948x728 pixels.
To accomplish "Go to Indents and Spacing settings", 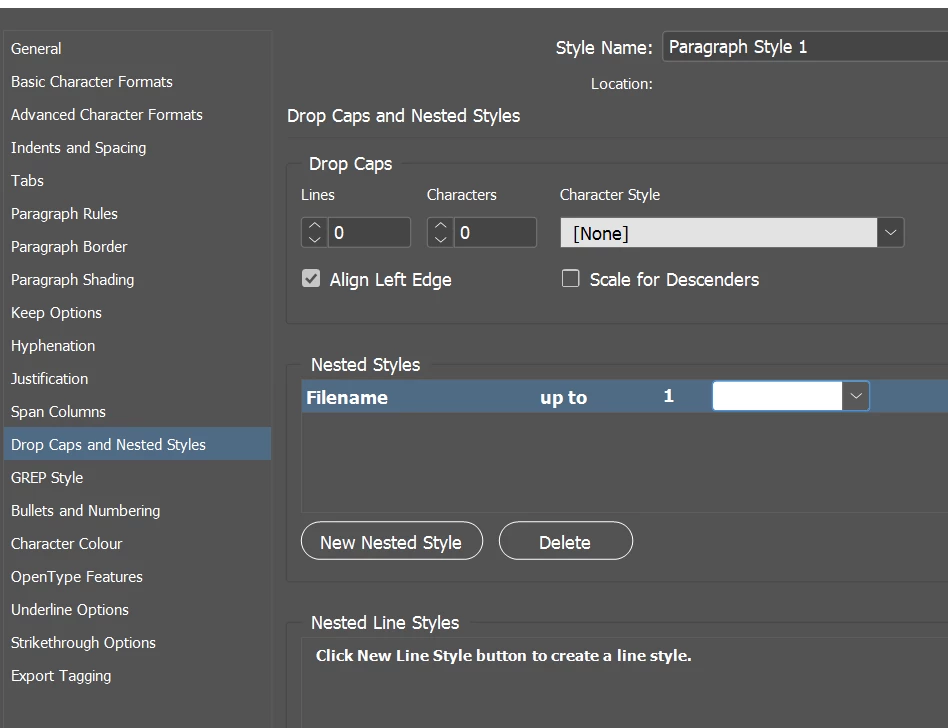I will [78, 147].
